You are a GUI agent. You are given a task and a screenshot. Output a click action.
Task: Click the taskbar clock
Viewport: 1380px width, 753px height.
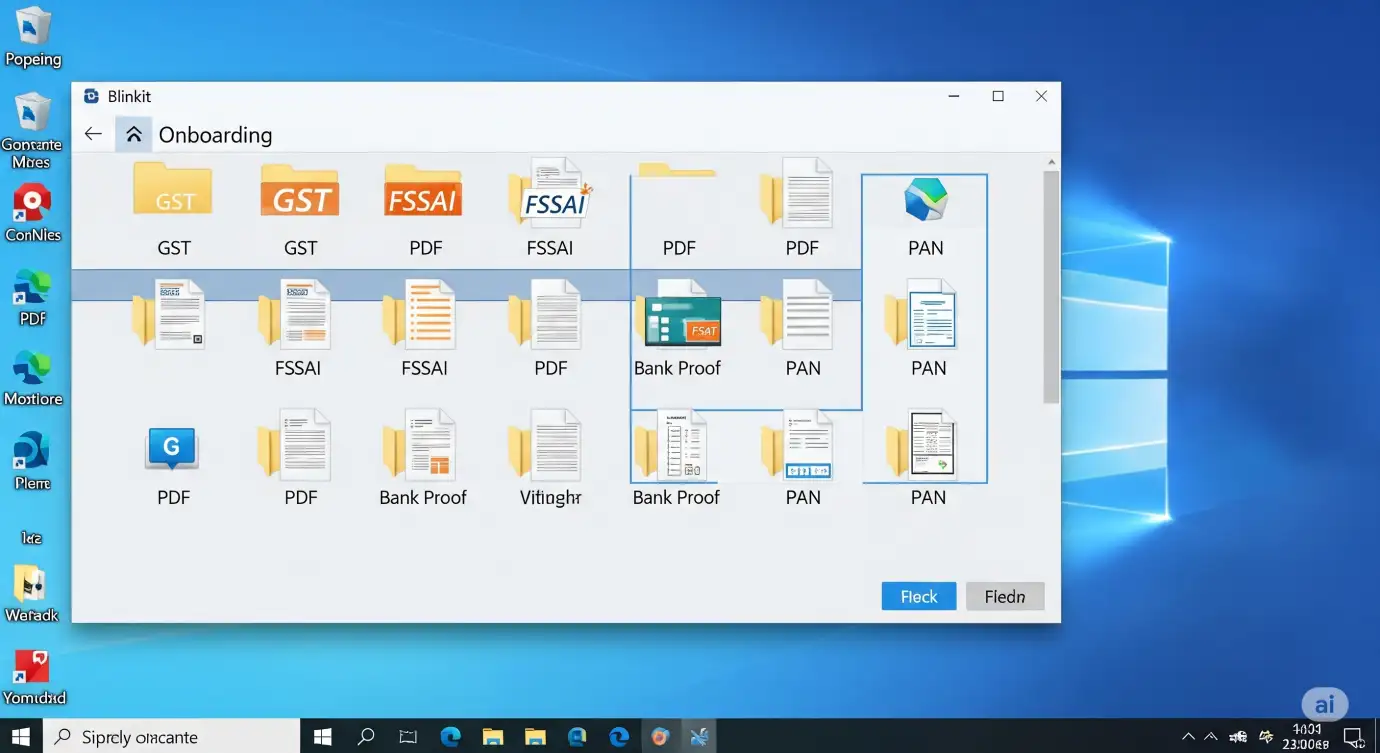click(1308, 737)
